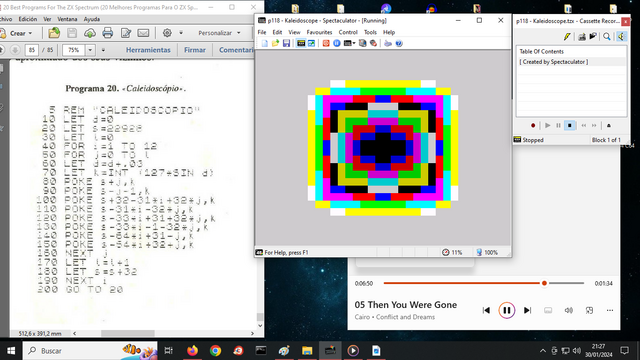The height and width of the screenshot is (360, 640).
Task: Pause the song Then You Were Gone
Action: [x=507, y=311]
